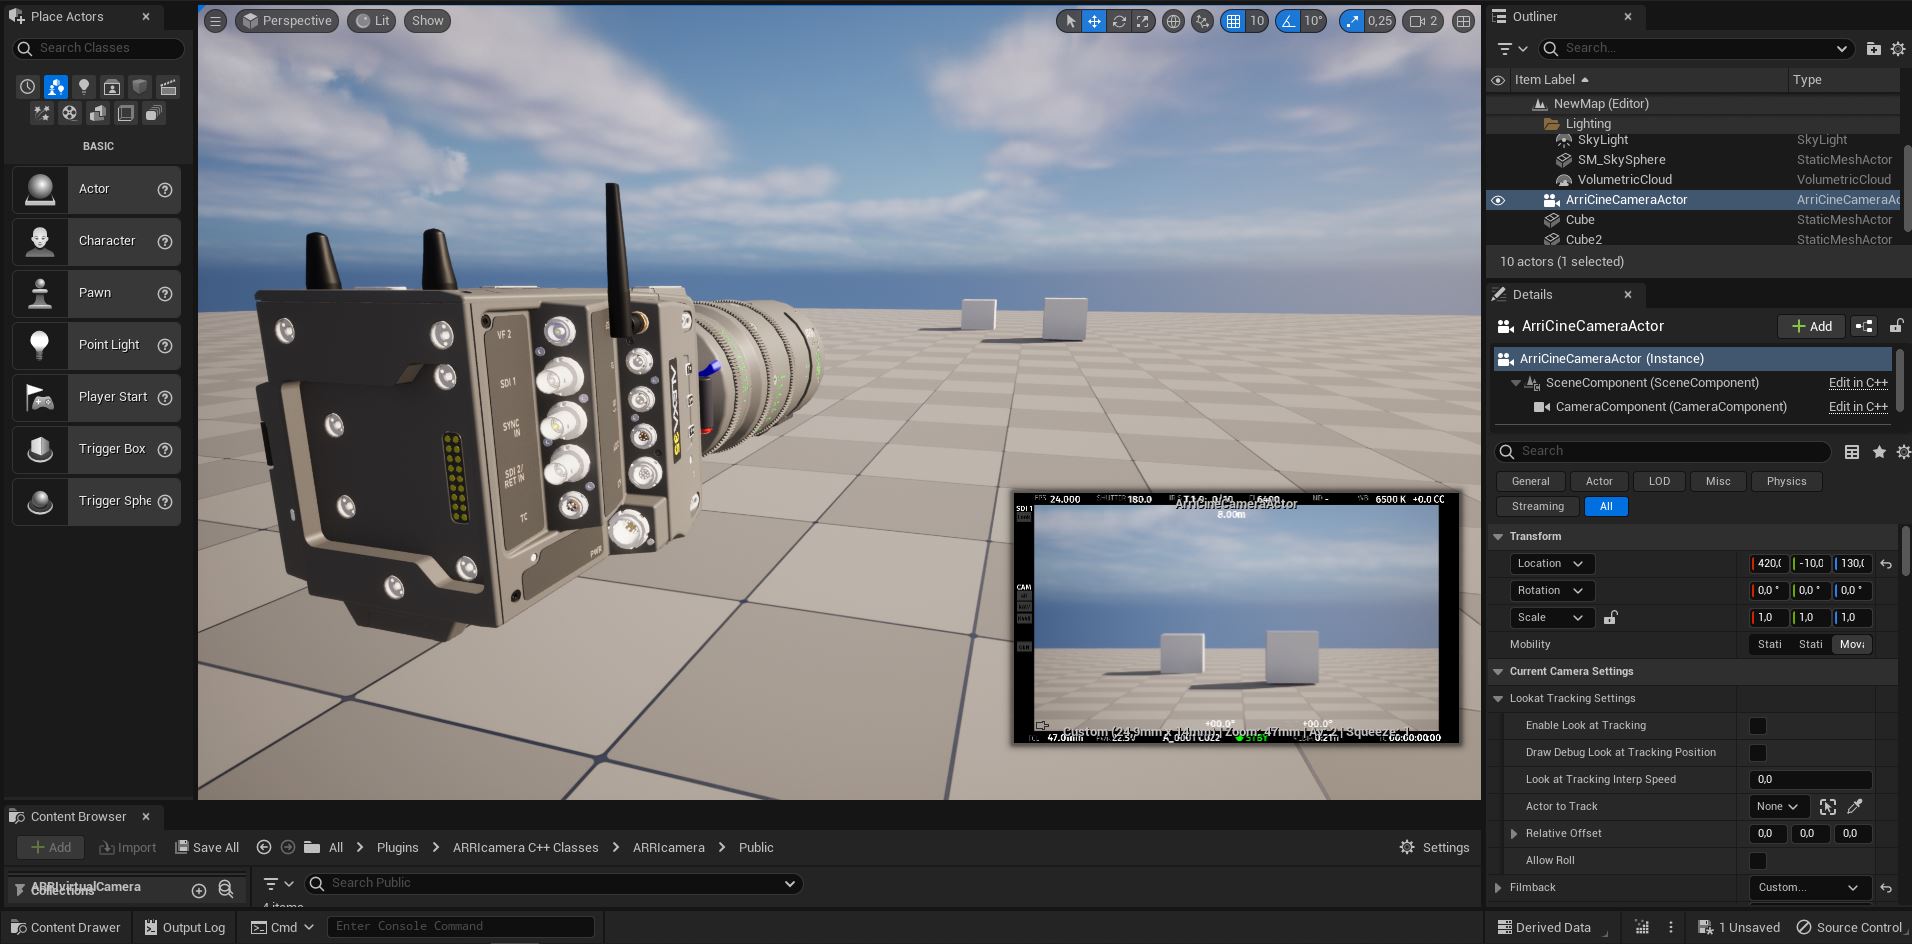This screenshot has height=944, width=1912.
Task: Click the Add component button
Action: [x=1811, y=326]
